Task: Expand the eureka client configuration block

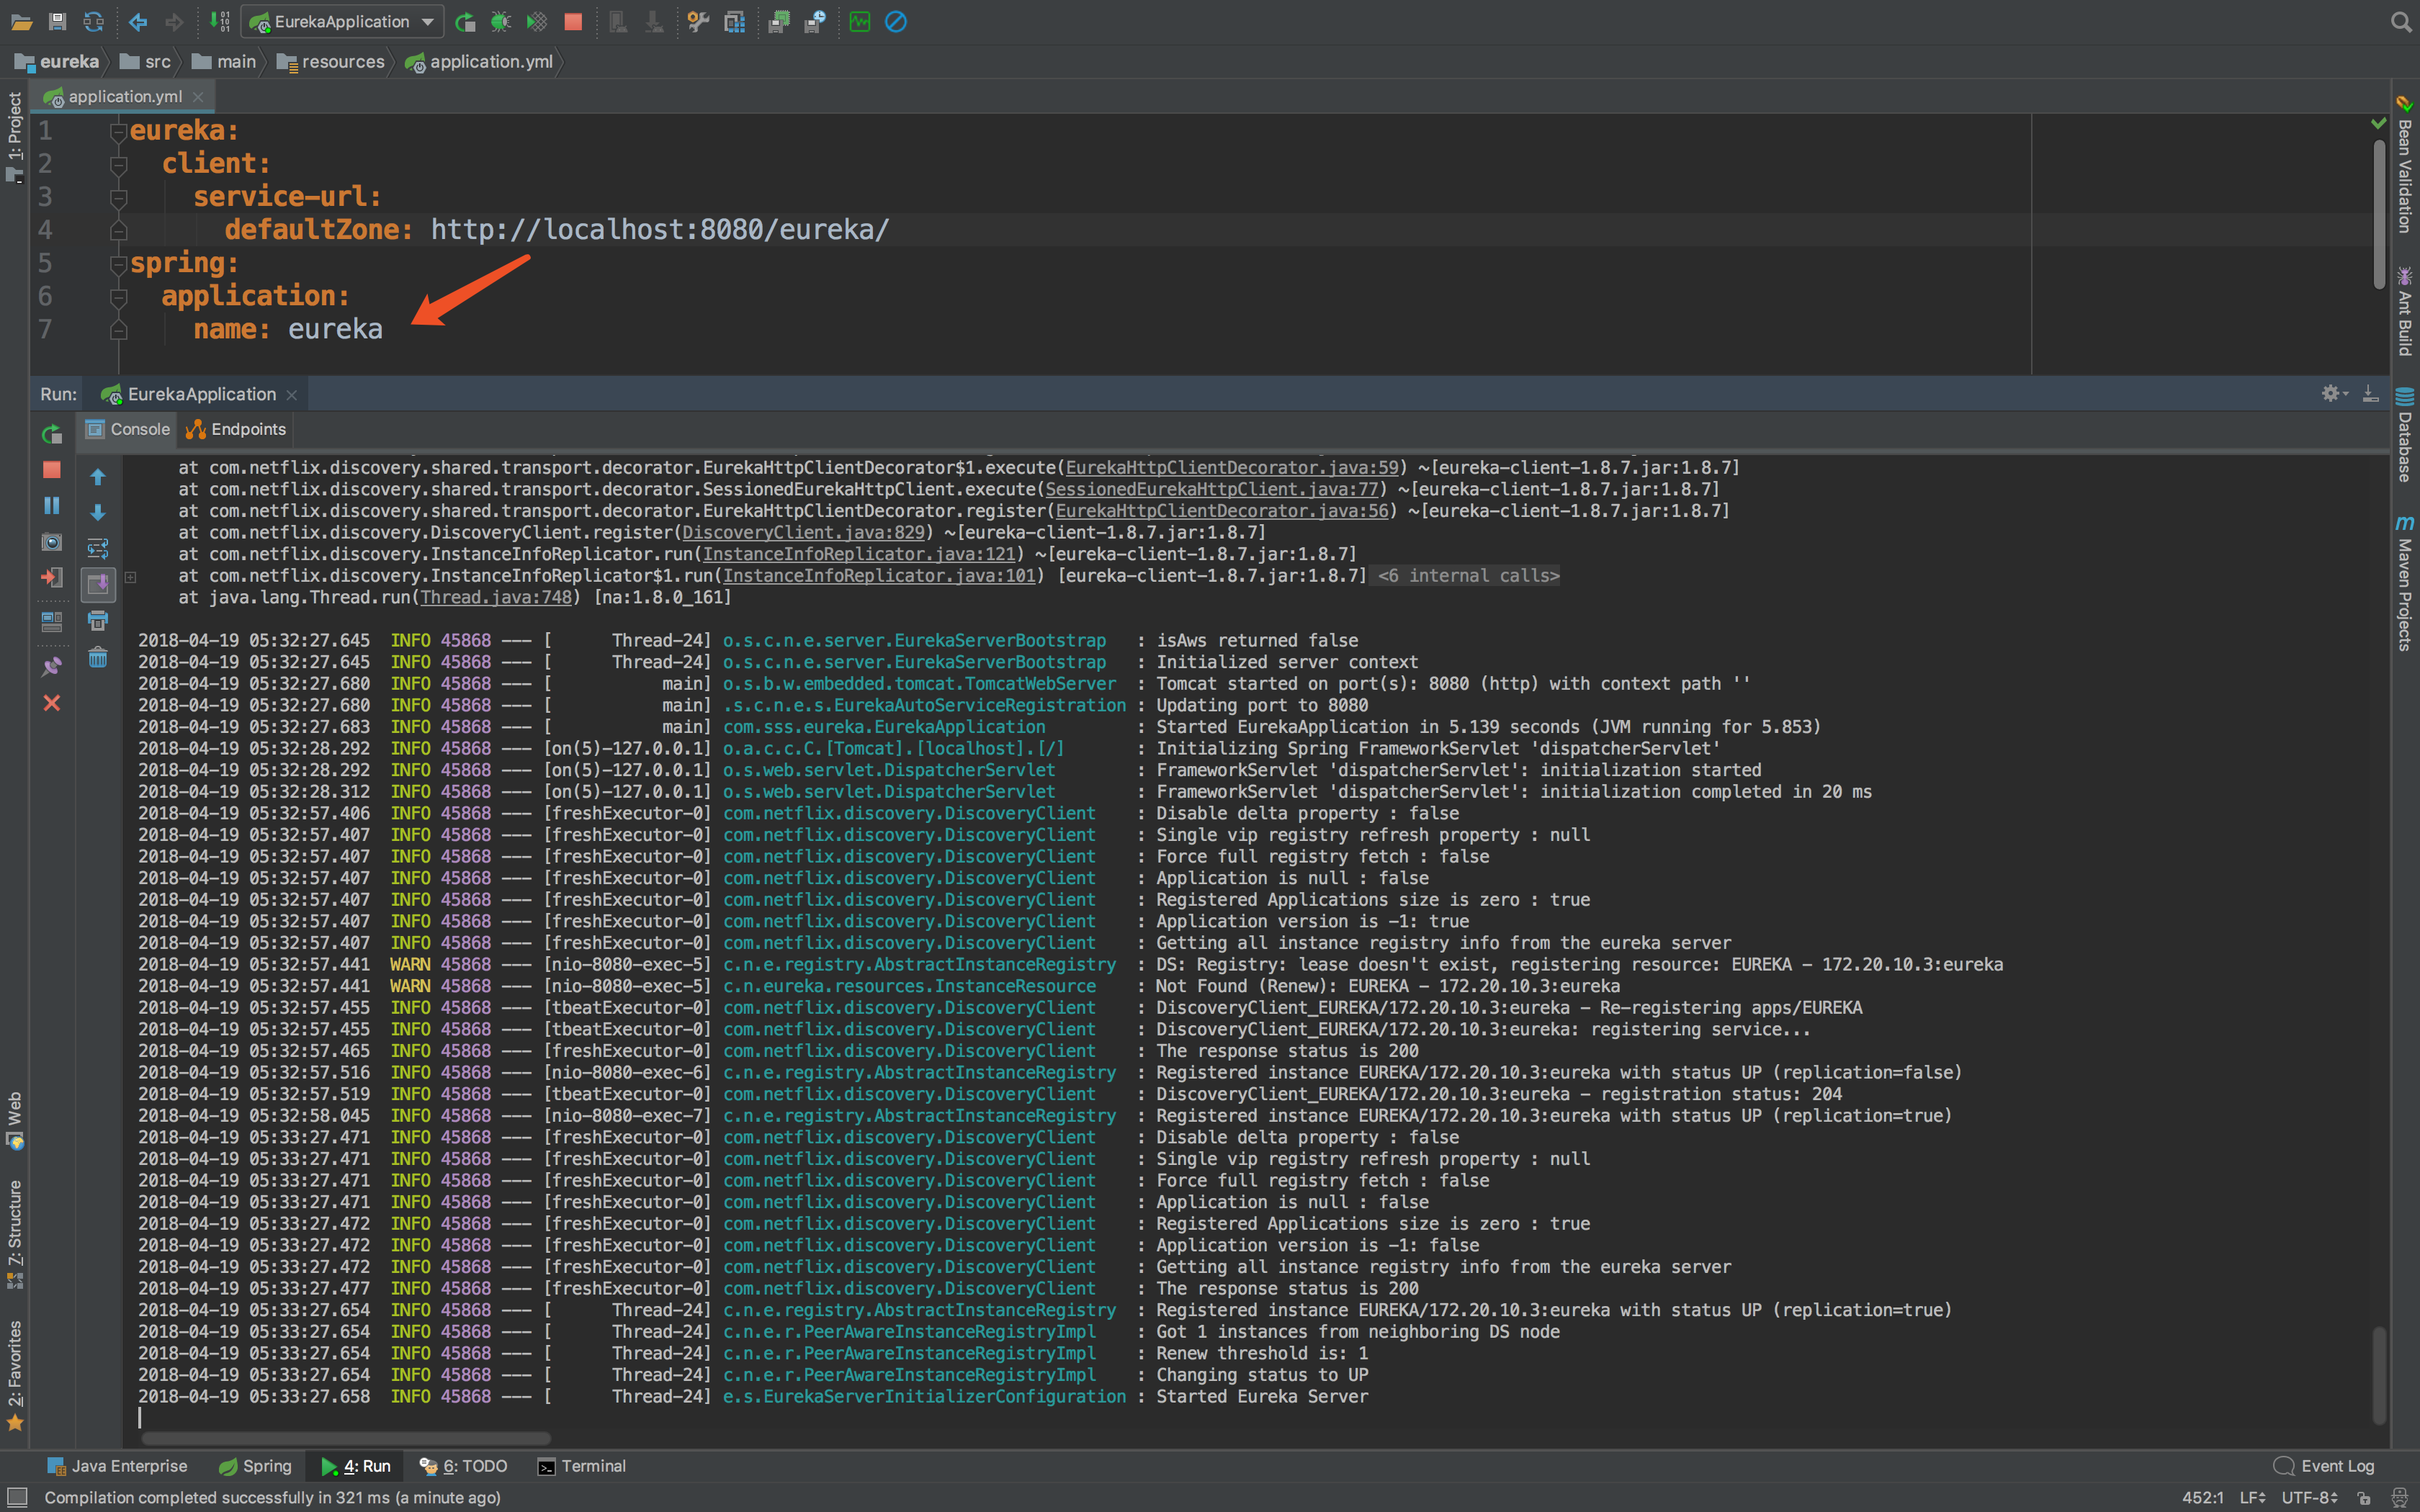Action: point(109,162)
